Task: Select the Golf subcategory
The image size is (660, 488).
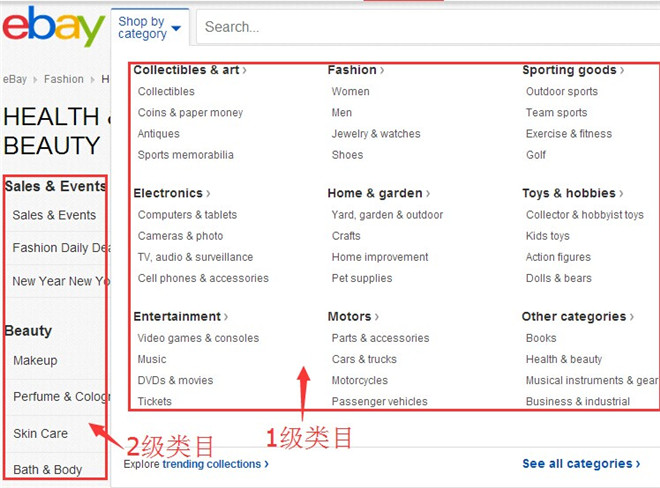Action: pyautogui.click(x=536, y=155)
